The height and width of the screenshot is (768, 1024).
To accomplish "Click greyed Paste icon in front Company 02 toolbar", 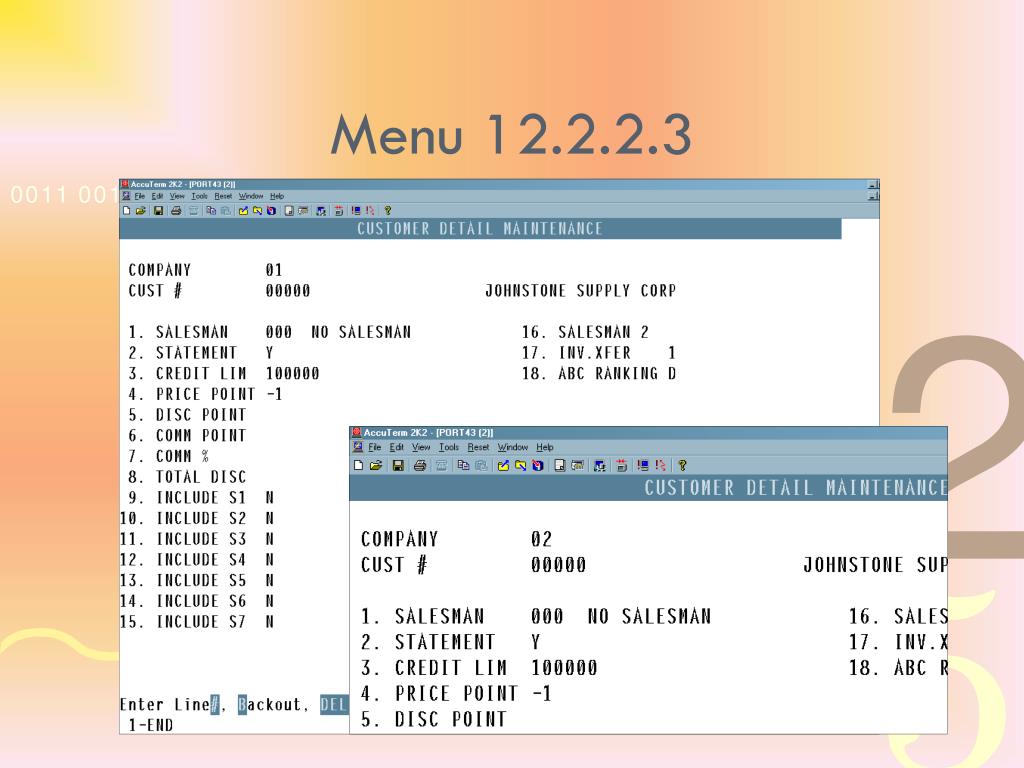I will (x=481, y=466).
